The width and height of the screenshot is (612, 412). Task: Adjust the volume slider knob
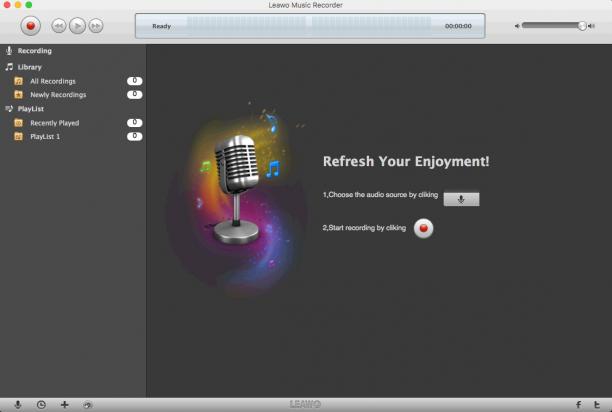pos(582,26)
